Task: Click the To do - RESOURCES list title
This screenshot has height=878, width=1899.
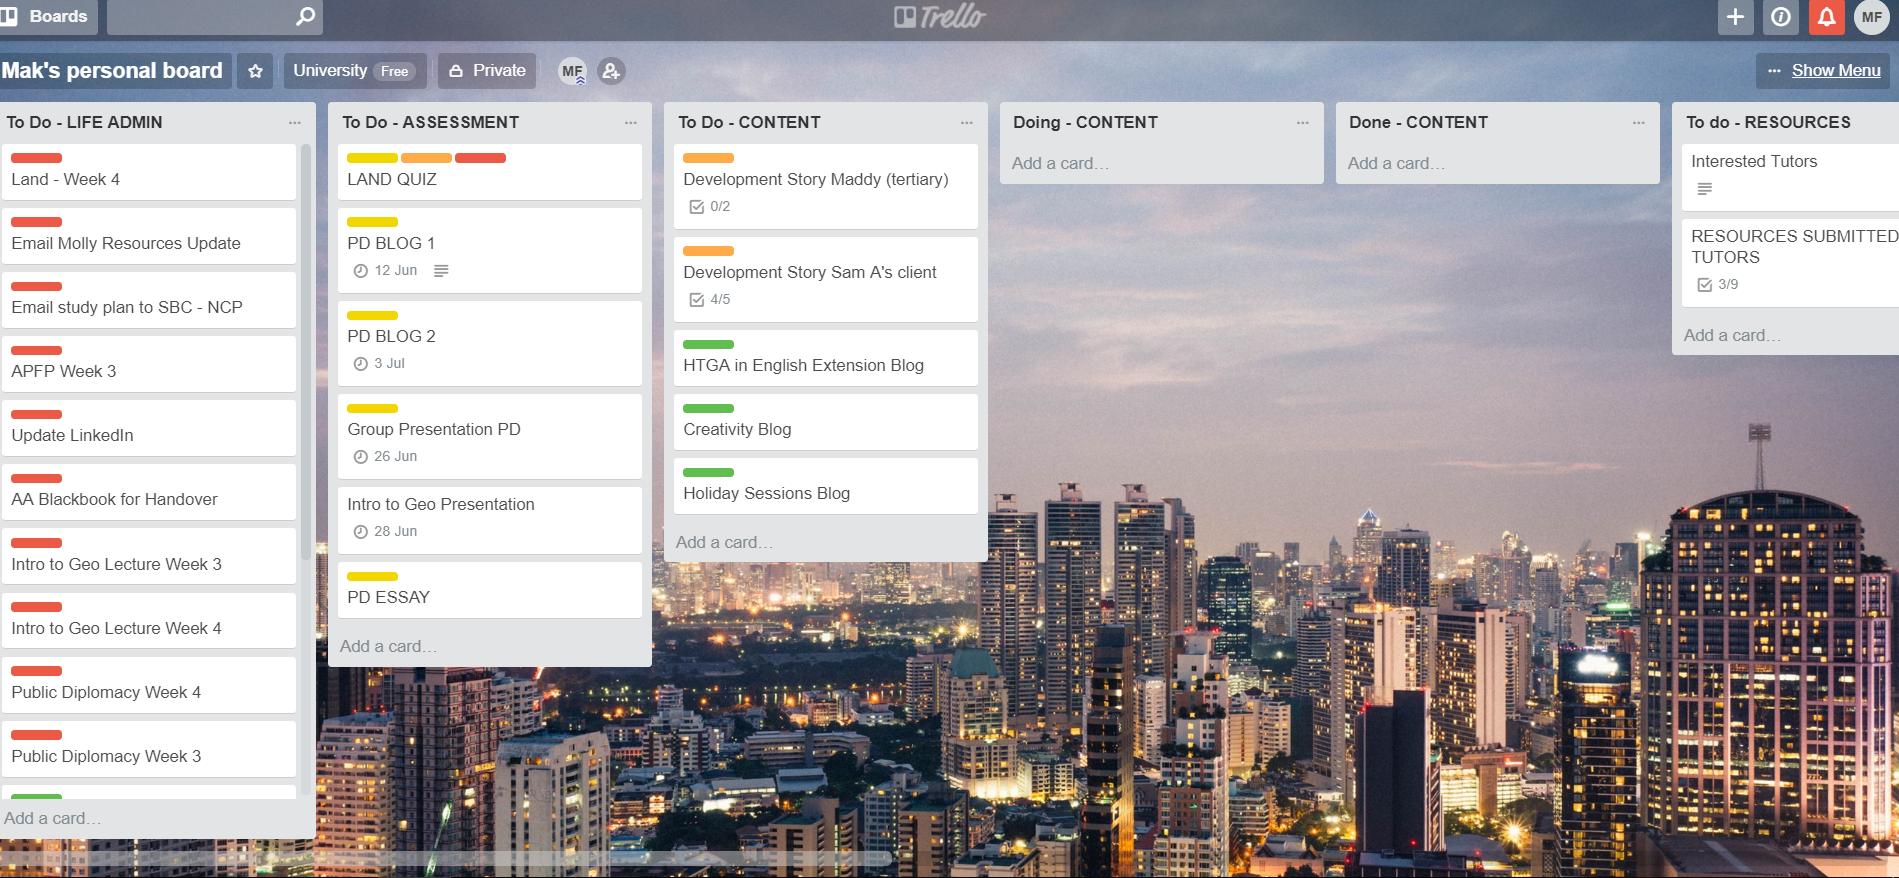Action: (x=1768, y=122)
